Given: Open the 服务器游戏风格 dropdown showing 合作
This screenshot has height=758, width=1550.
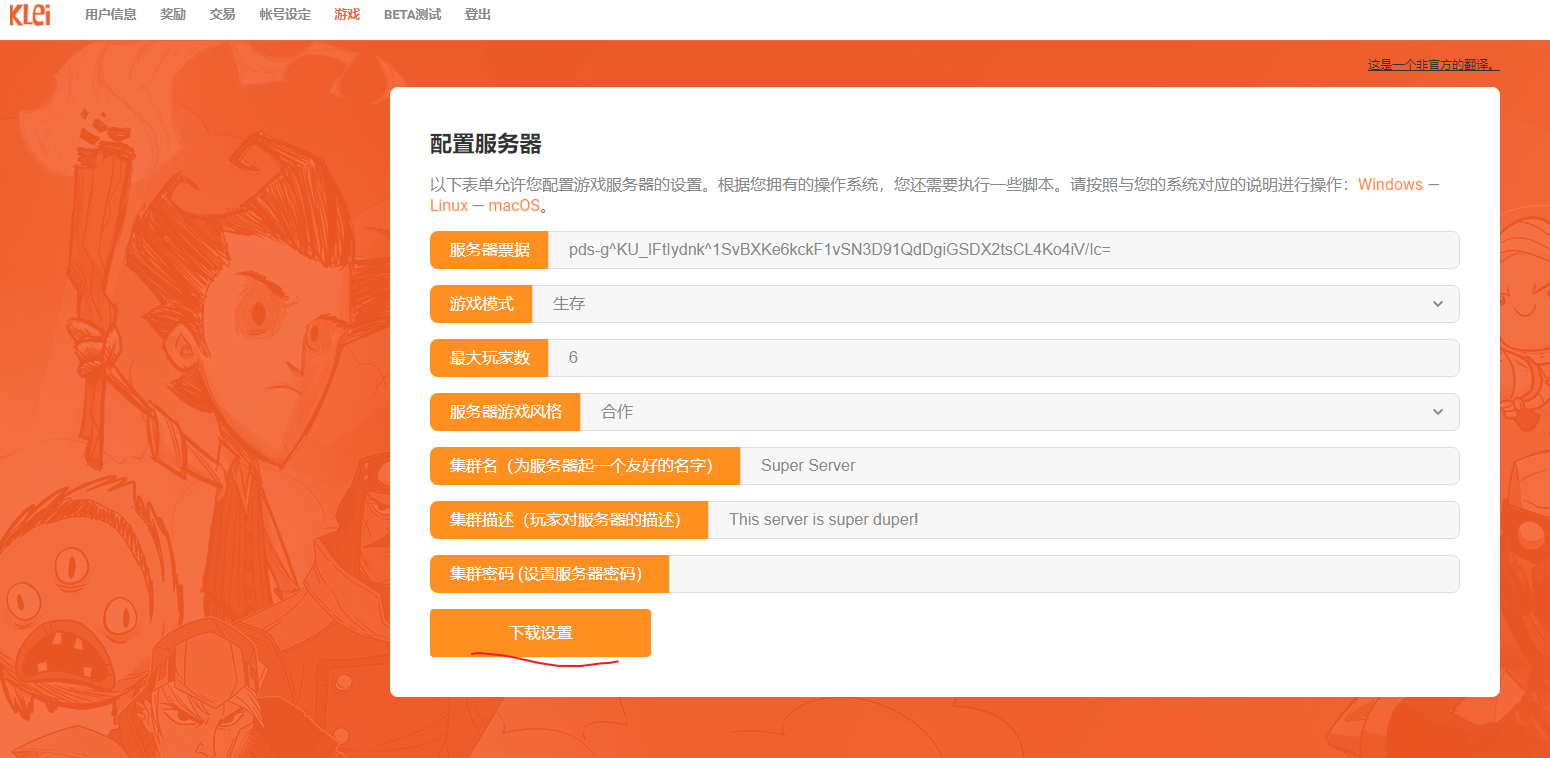Looking at the screenshot, I should click(1020, 412).
